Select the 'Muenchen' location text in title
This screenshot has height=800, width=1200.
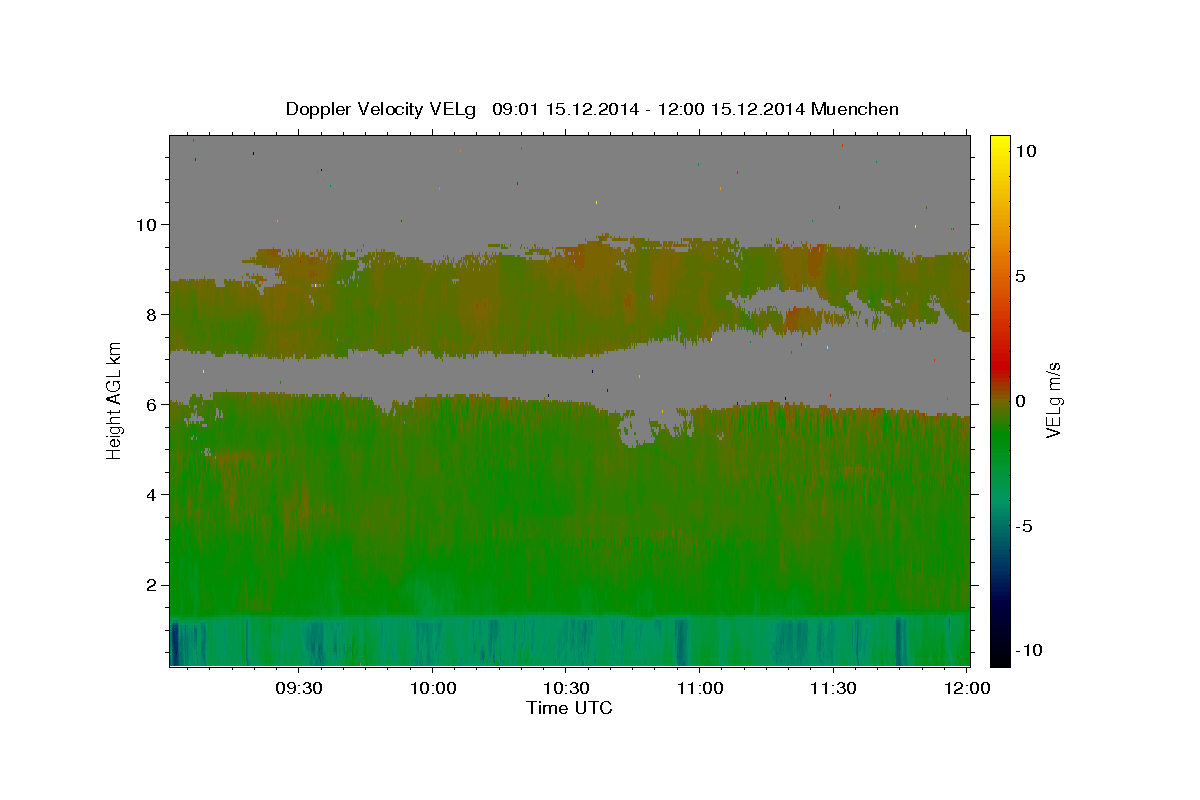click(x=855, y=109)
